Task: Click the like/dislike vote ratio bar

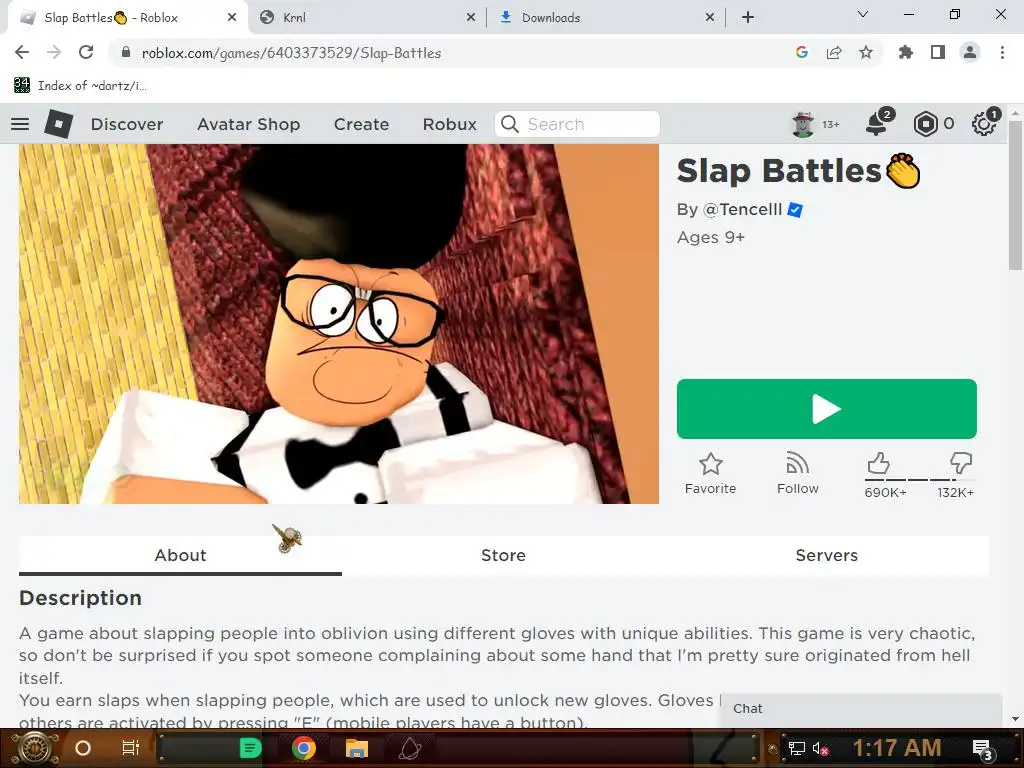Action: (918, 479)
